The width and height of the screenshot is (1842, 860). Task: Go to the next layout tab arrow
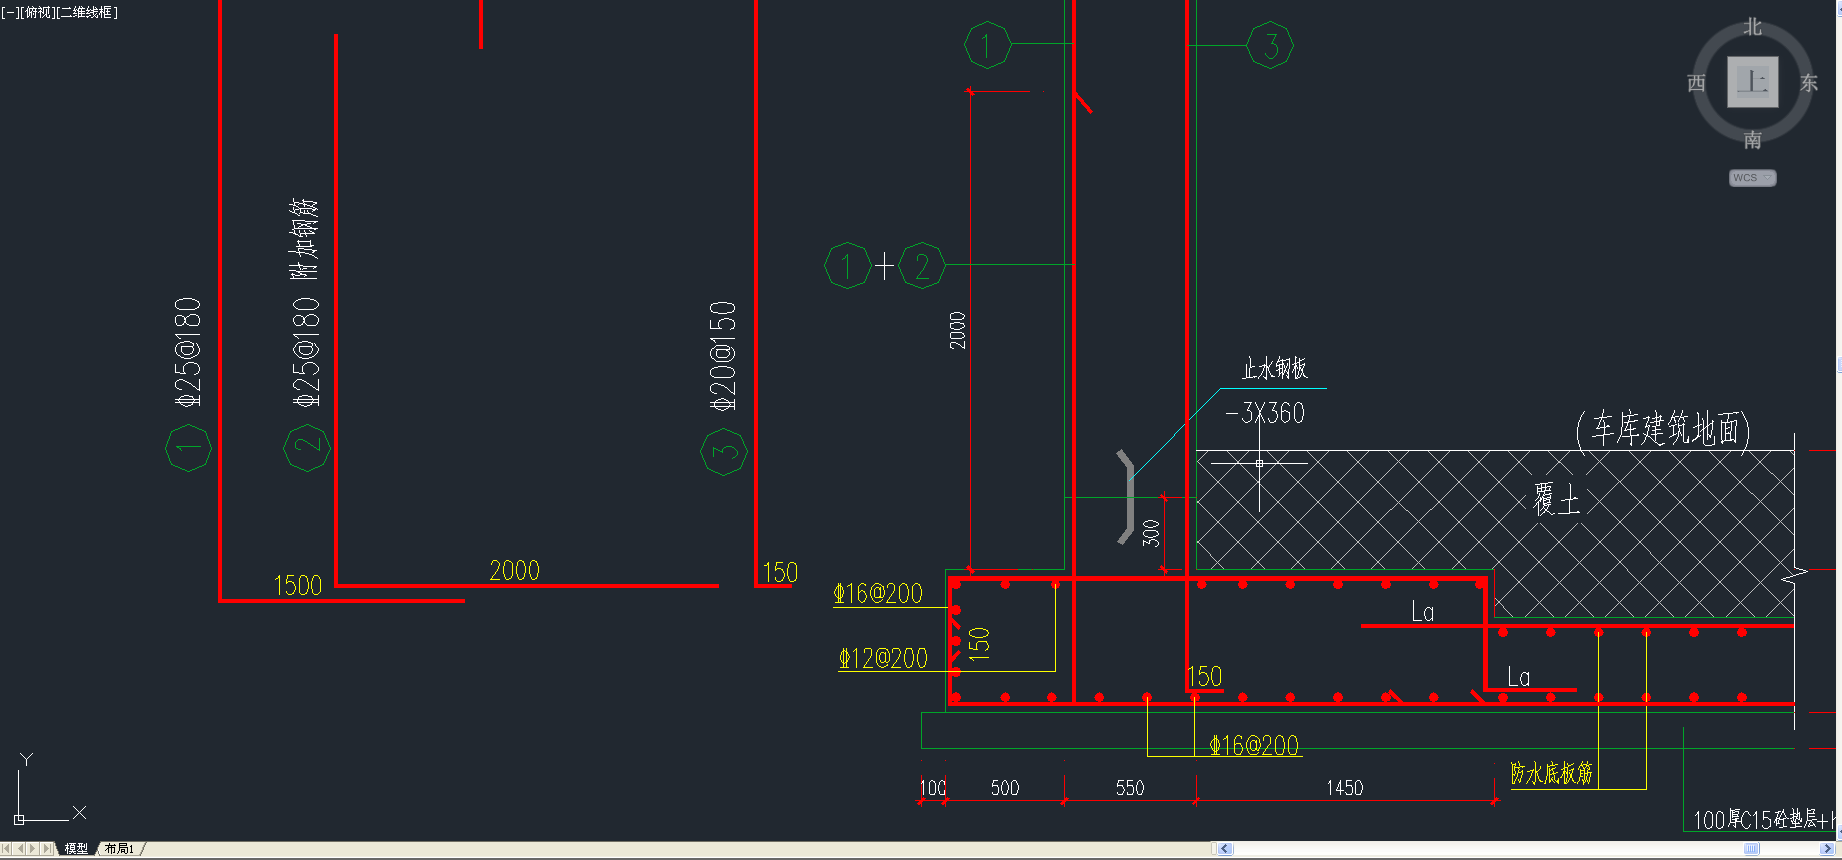33,848
